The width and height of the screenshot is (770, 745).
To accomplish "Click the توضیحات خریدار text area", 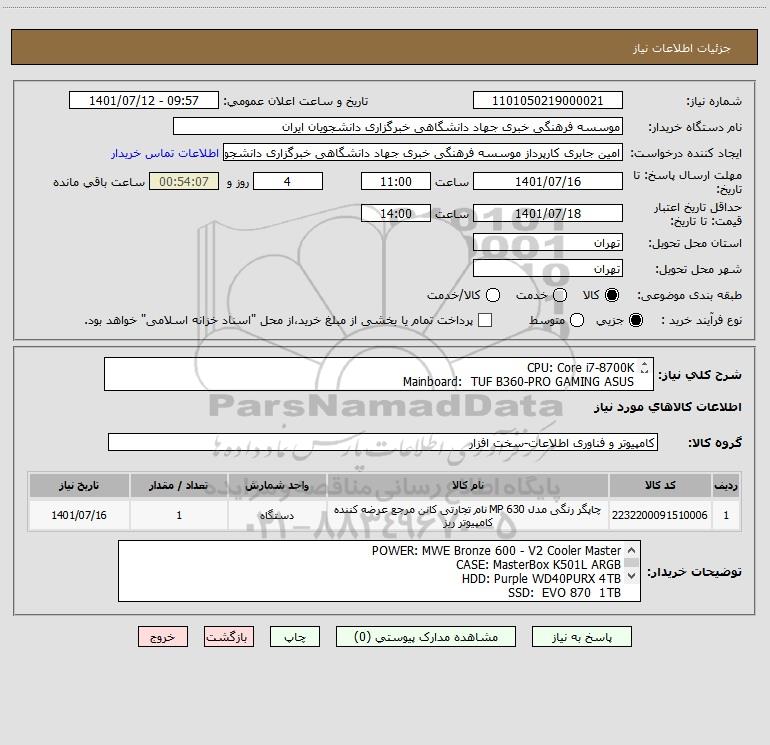I will pyautogui.click(x=379, y=571).
